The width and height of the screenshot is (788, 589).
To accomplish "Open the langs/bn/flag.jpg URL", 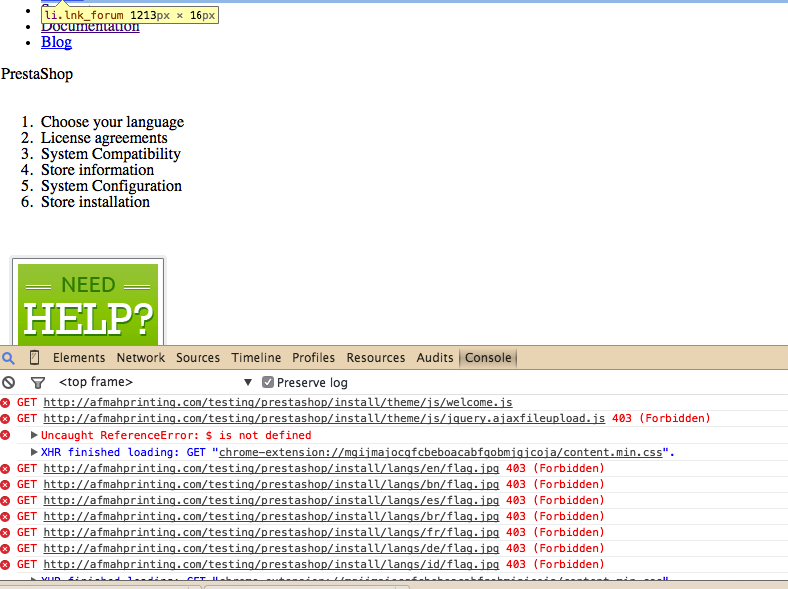I will 271,485.
